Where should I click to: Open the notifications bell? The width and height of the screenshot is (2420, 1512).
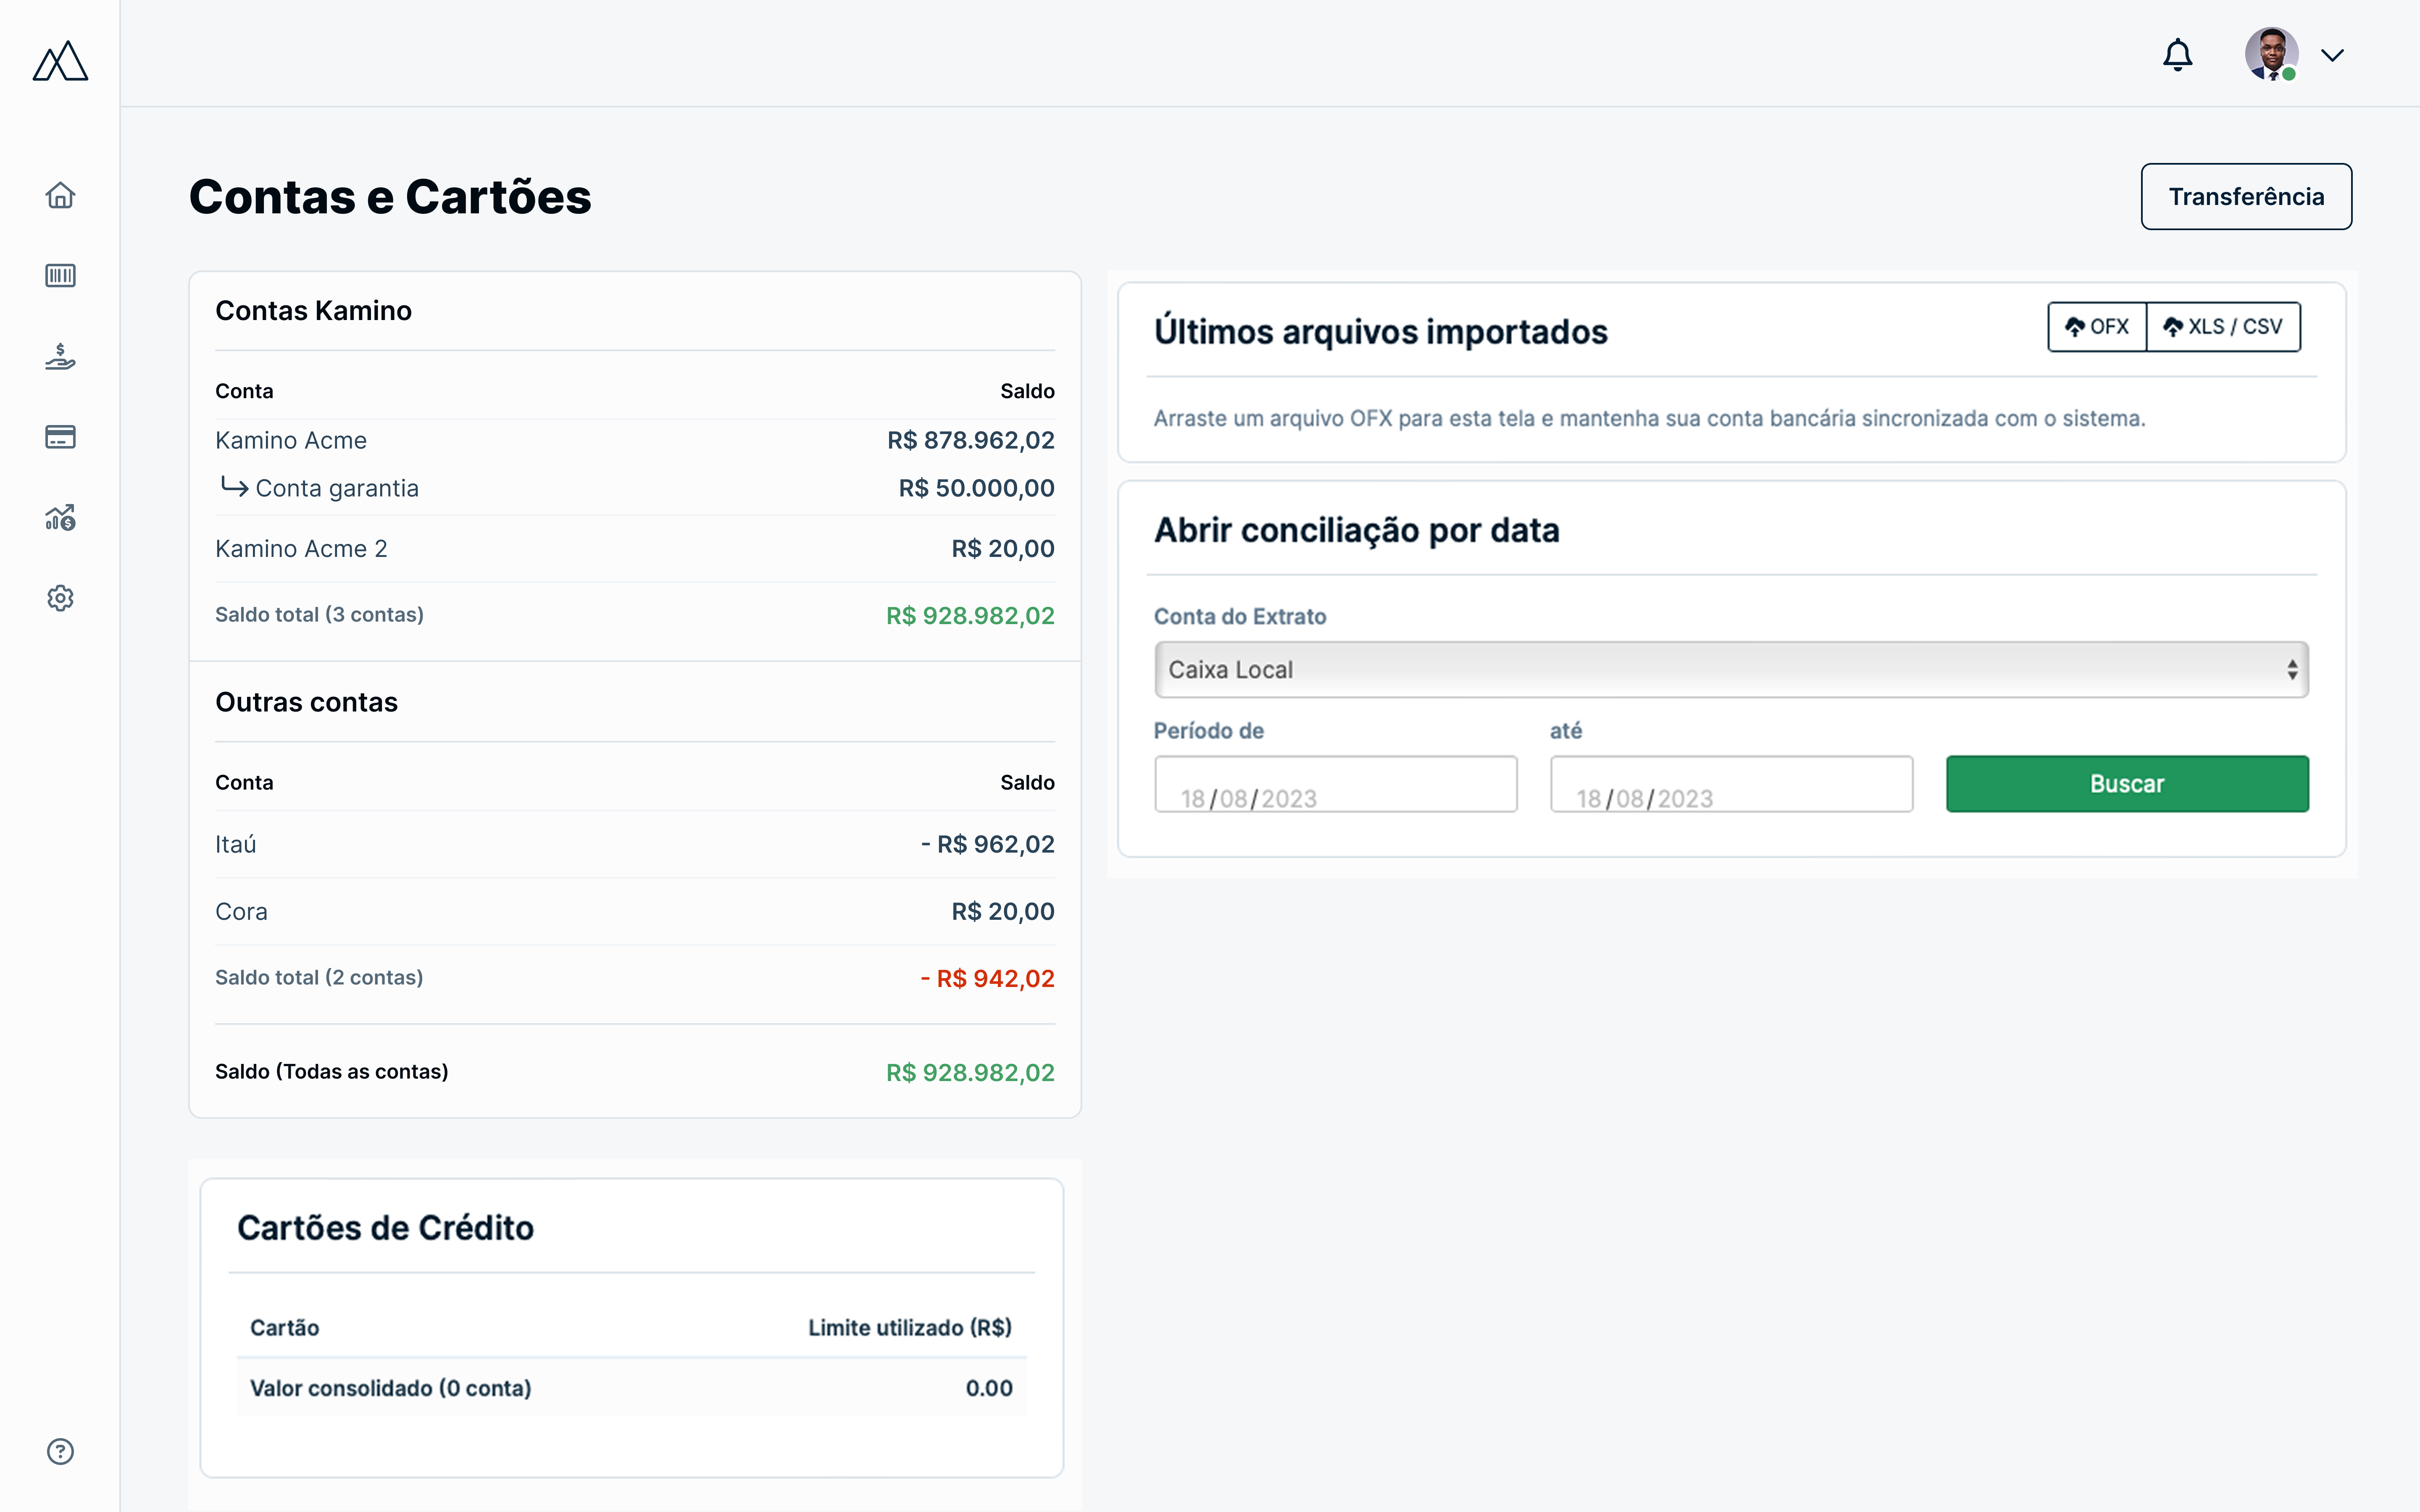(2177, 55)
